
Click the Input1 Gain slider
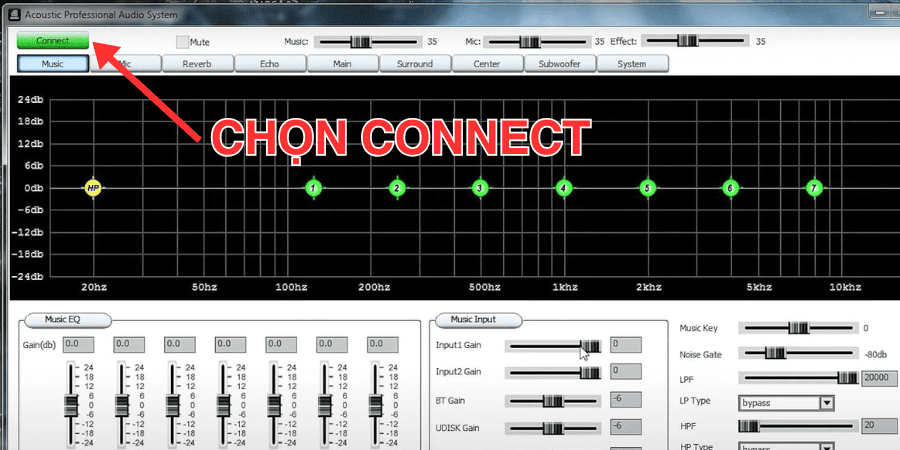(554, 346)
